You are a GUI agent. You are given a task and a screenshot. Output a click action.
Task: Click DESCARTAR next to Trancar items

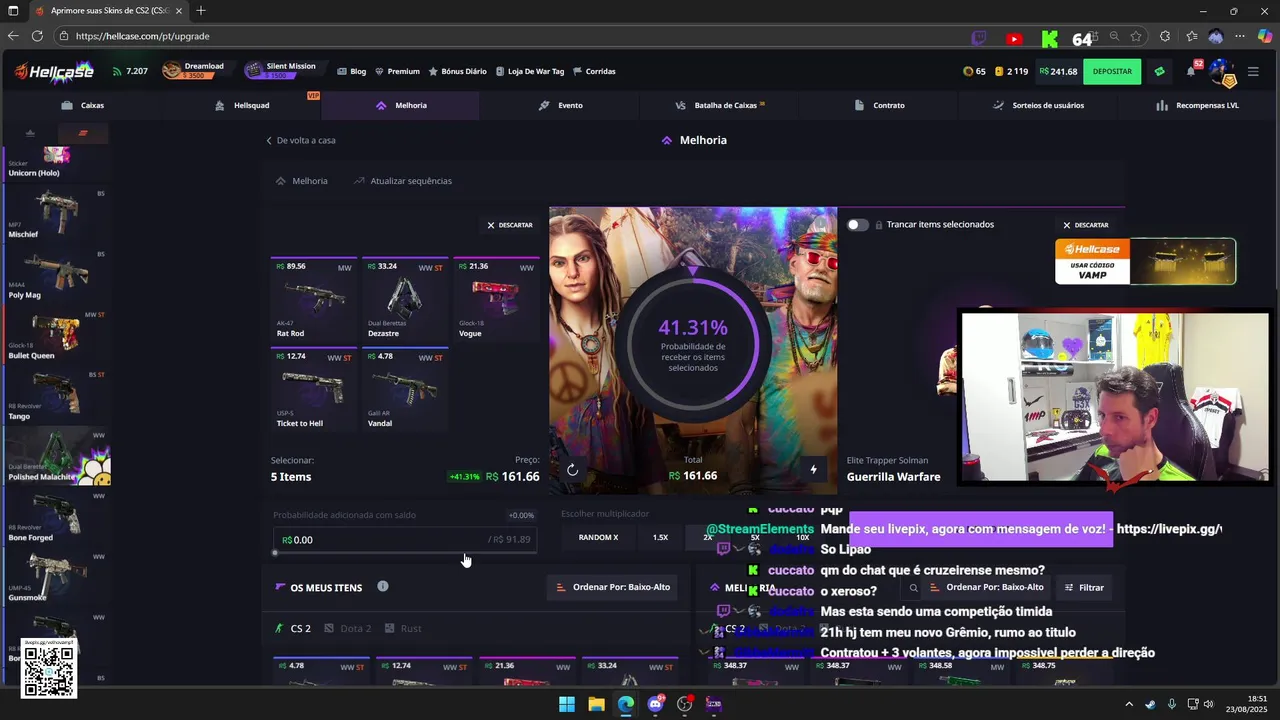click(x=1086, y=225)
